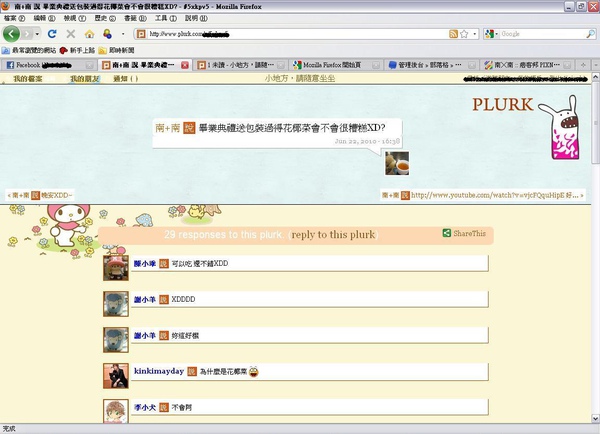Click the plurk author's tea cup avatar
Image resolution: width=600 pixels, height=434 pixels.
click(397, 163)
